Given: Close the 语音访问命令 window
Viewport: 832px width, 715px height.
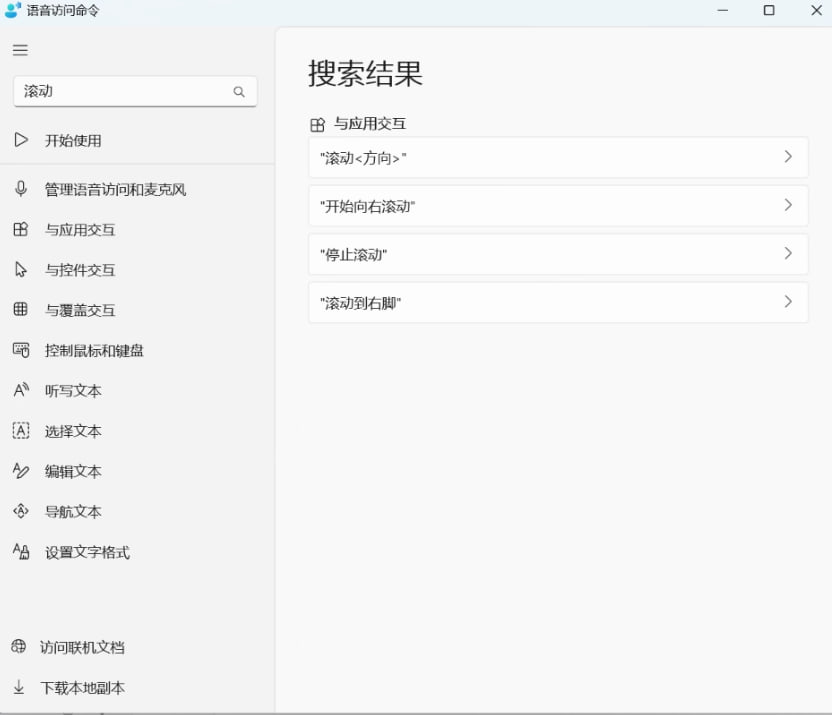Looking at the screenshot, I should pos(817,10).
